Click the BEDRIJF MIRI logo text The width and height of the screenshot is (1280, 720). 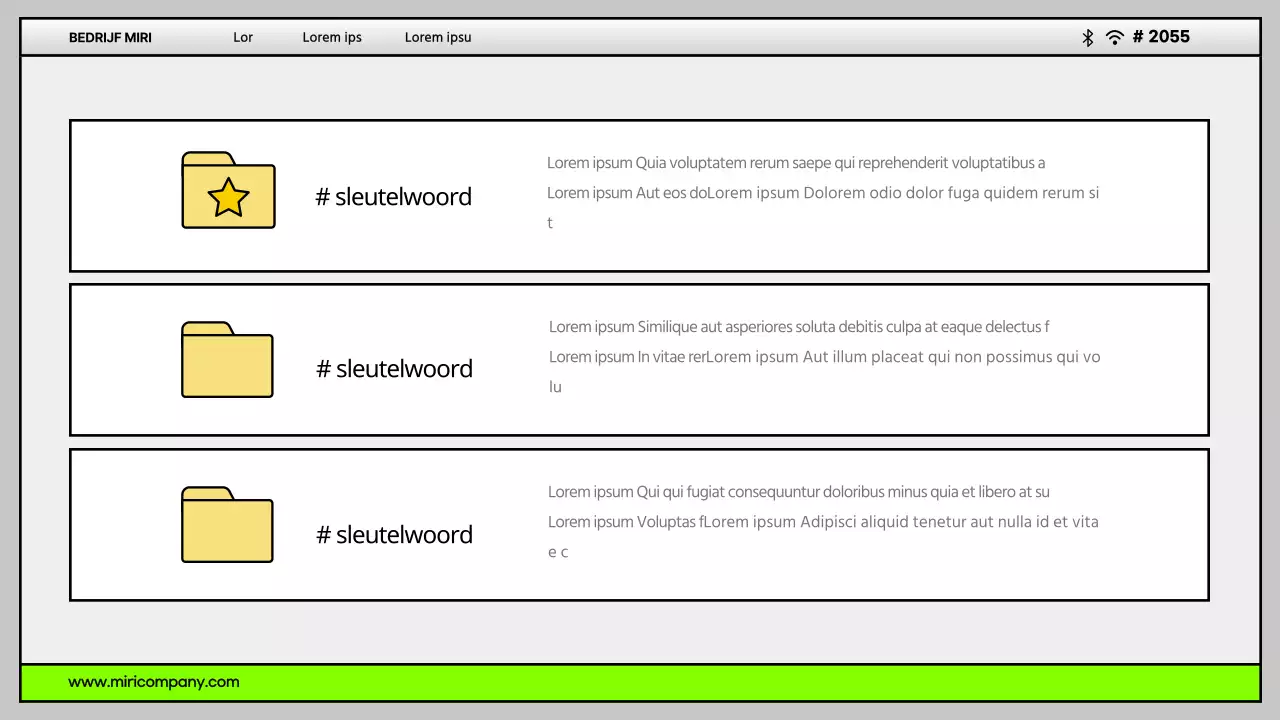(x=110, y=37)
